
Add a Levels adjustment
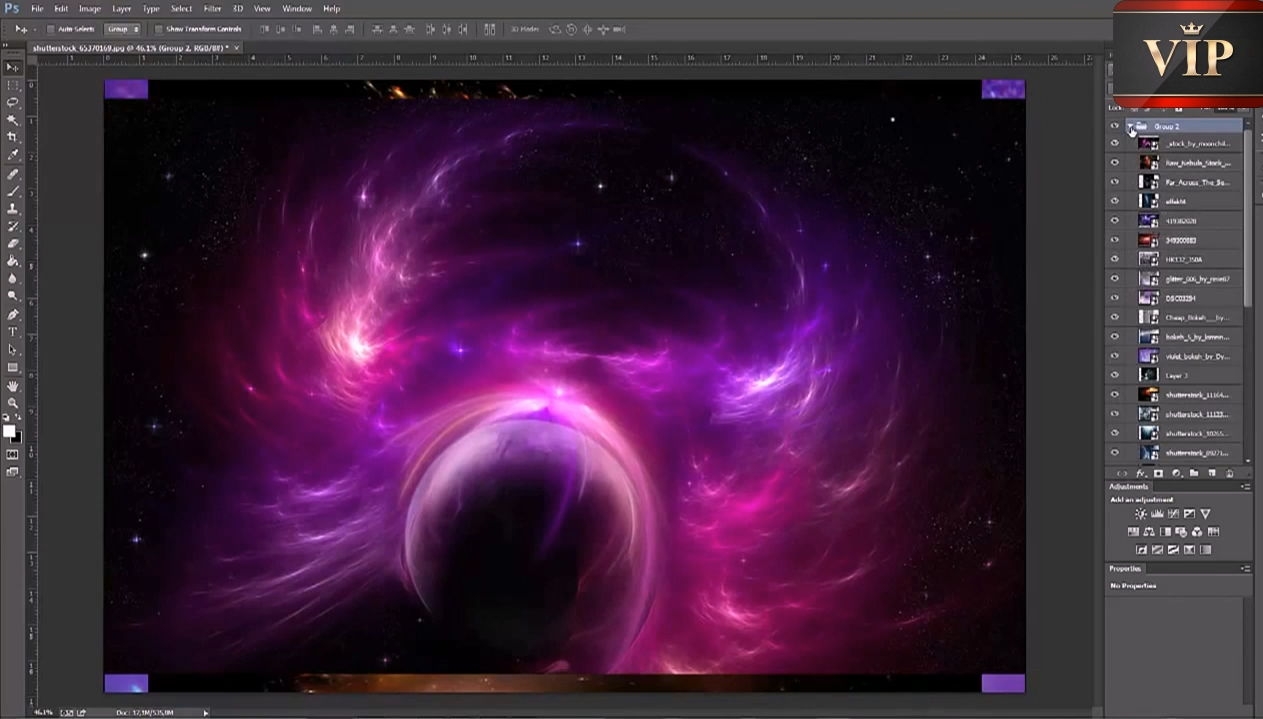(x=1156, y=513)
